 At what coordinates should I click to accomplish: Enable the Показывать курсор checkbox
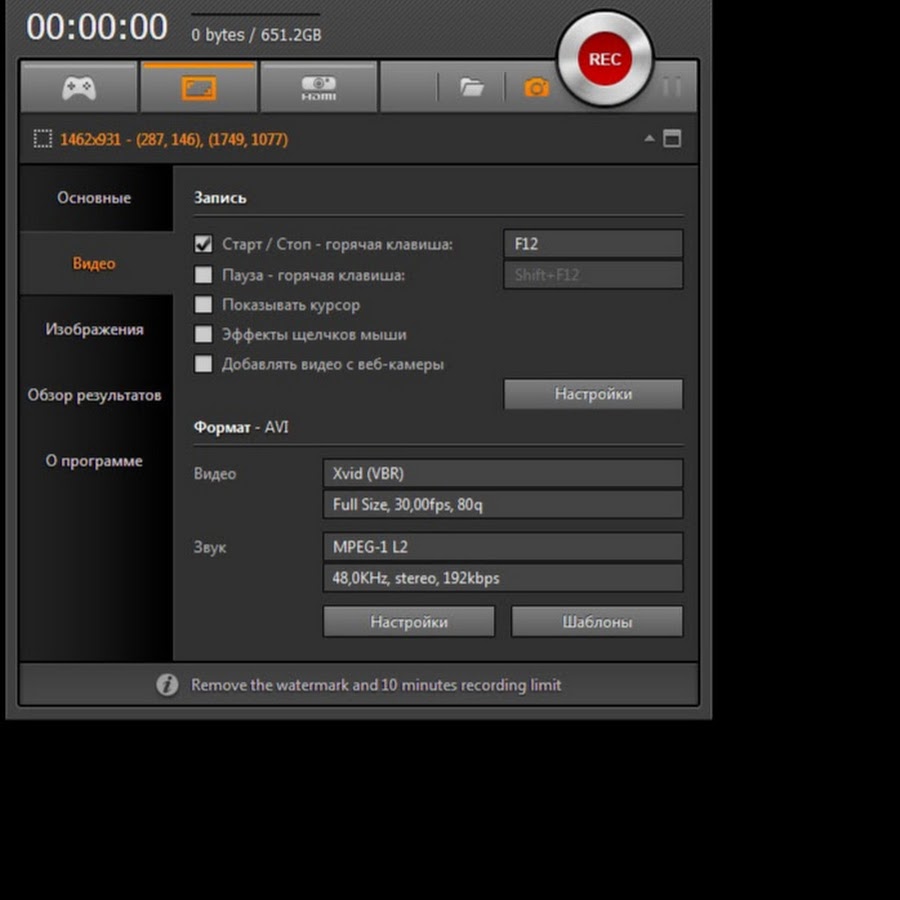[x=204, y=304]
